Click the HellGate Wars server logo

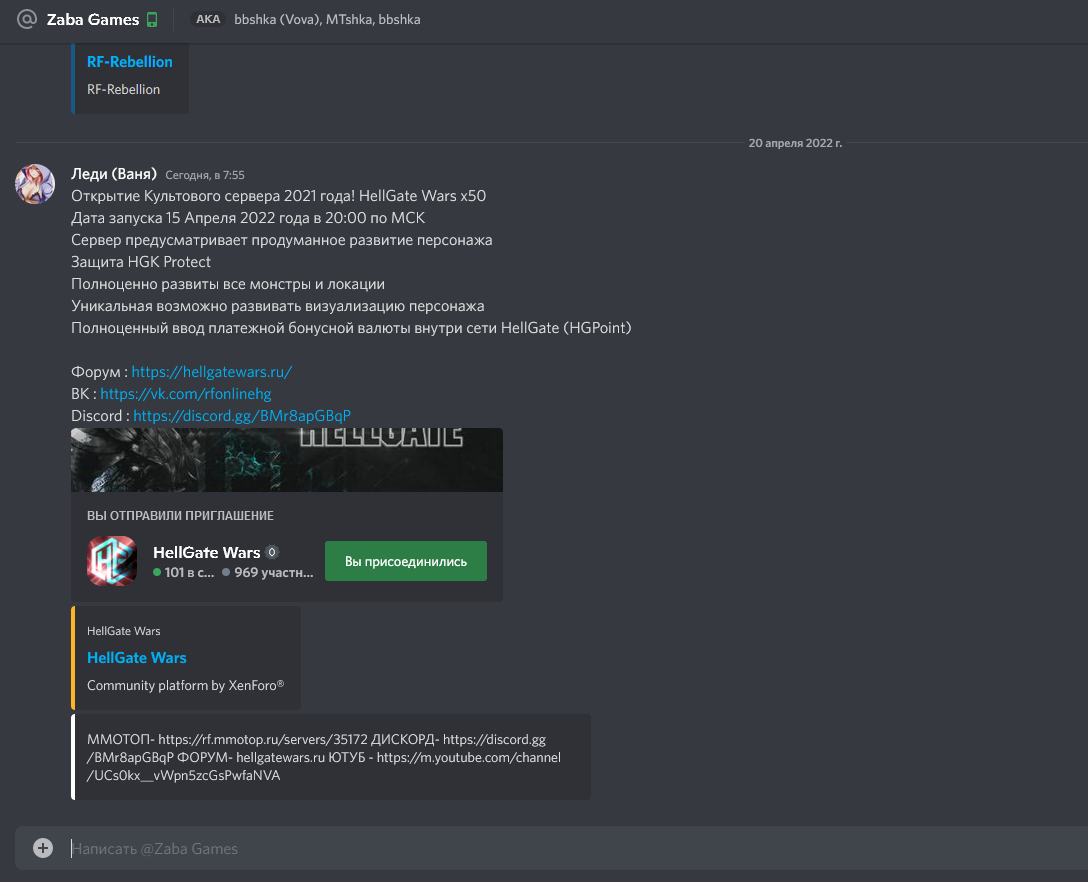point(112,561)
